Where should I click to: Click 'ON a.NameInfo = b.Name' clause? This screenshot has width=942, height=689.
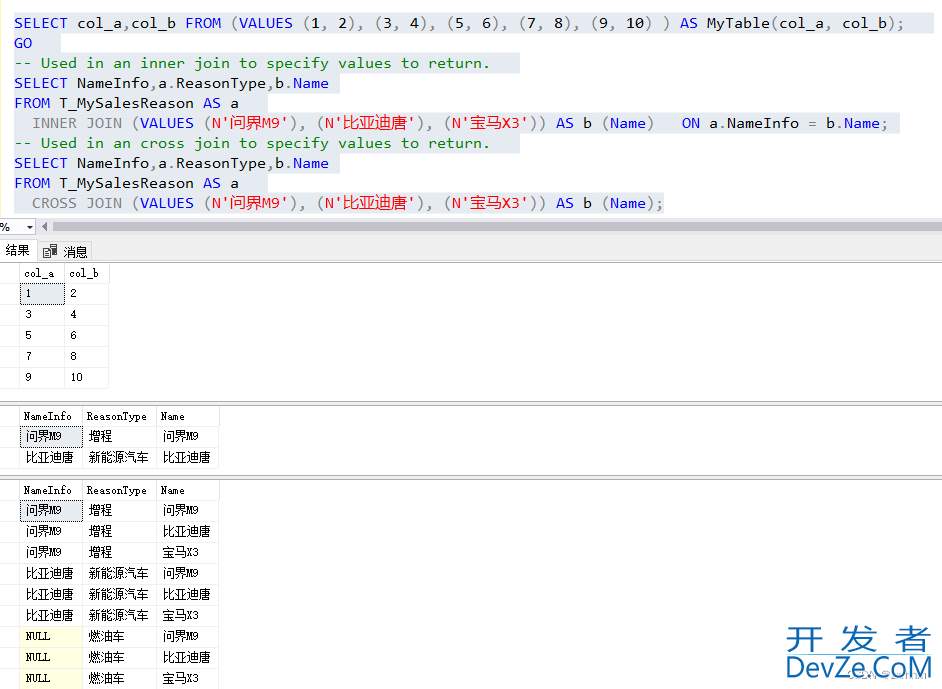[784, 123]
